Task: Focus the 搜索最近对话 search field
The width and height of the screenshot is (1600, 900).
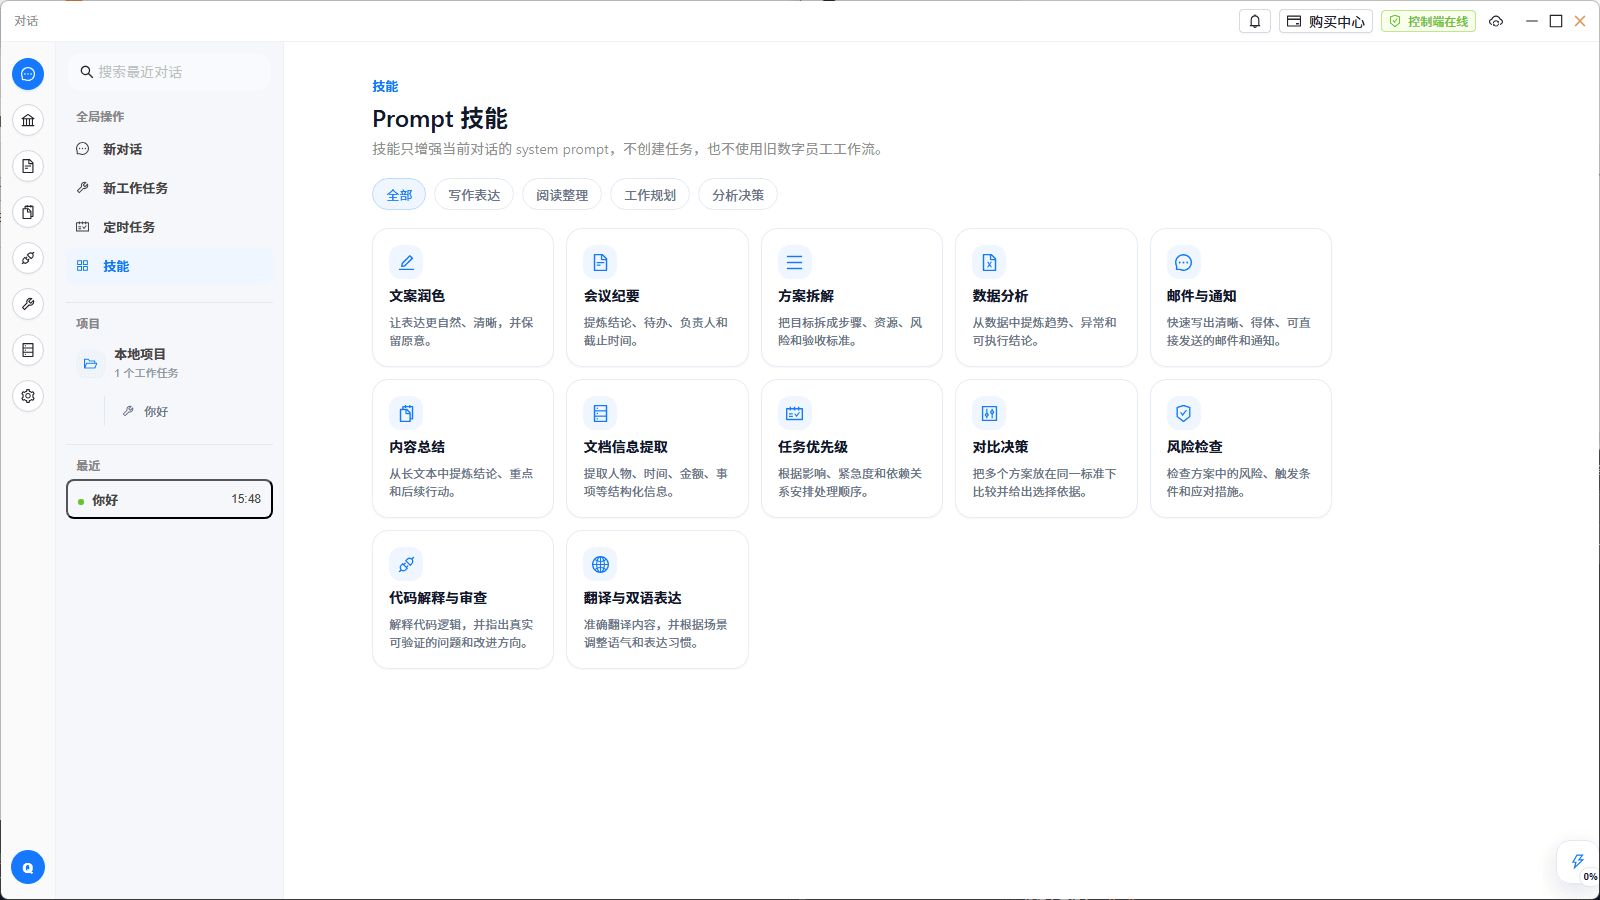Action: 170,72
